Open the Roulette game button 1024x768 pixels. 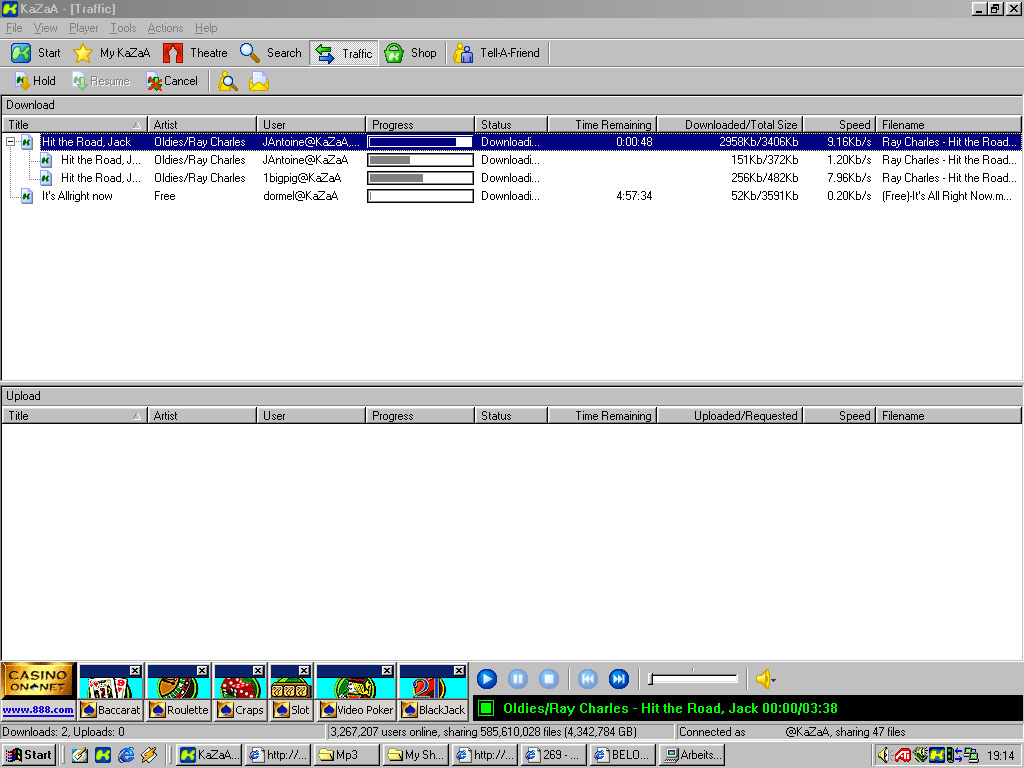pyautogui.click(x=179, y=710)
